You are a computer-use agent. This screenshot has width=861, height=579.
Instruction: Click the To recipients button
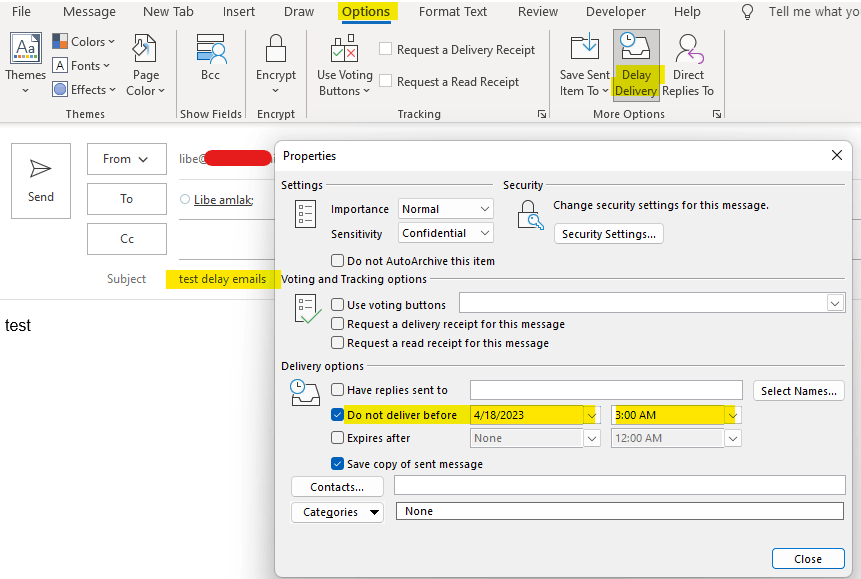click(127, 199)
